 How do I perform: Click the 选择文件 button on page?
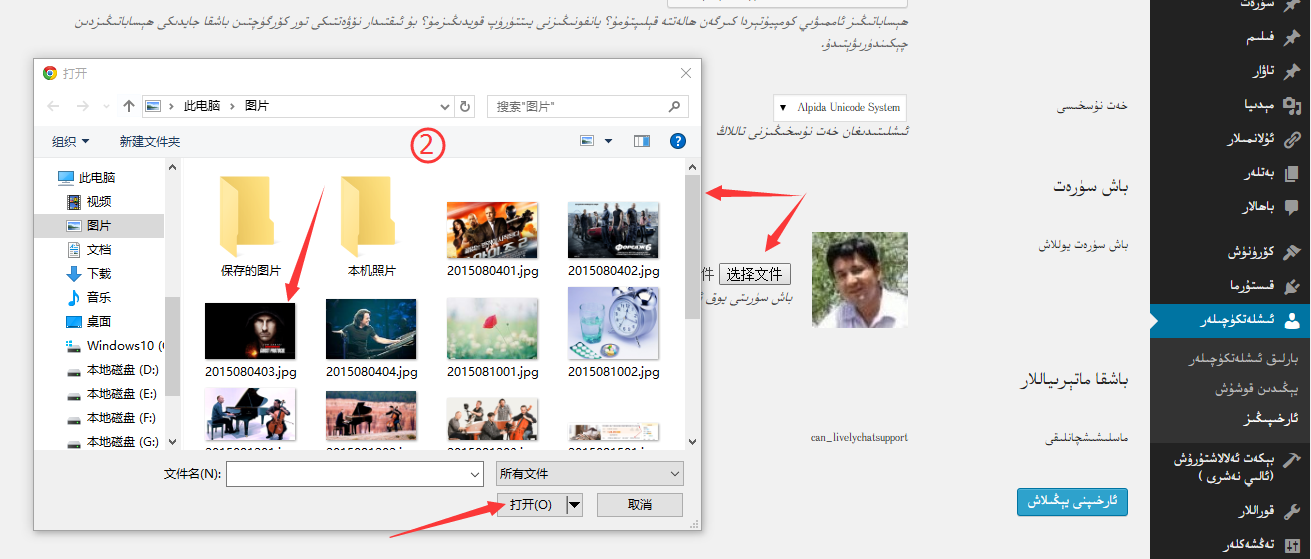[x=754, y=274]
